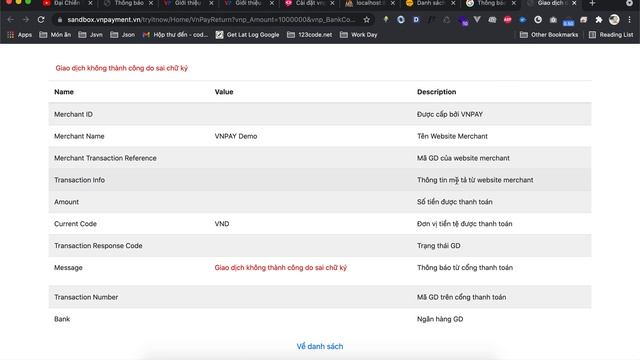Viewport: 640px width, 360px height.
Task: Click the red ABP extension icon
Action: pyautogui.click(x=507, y=20)
